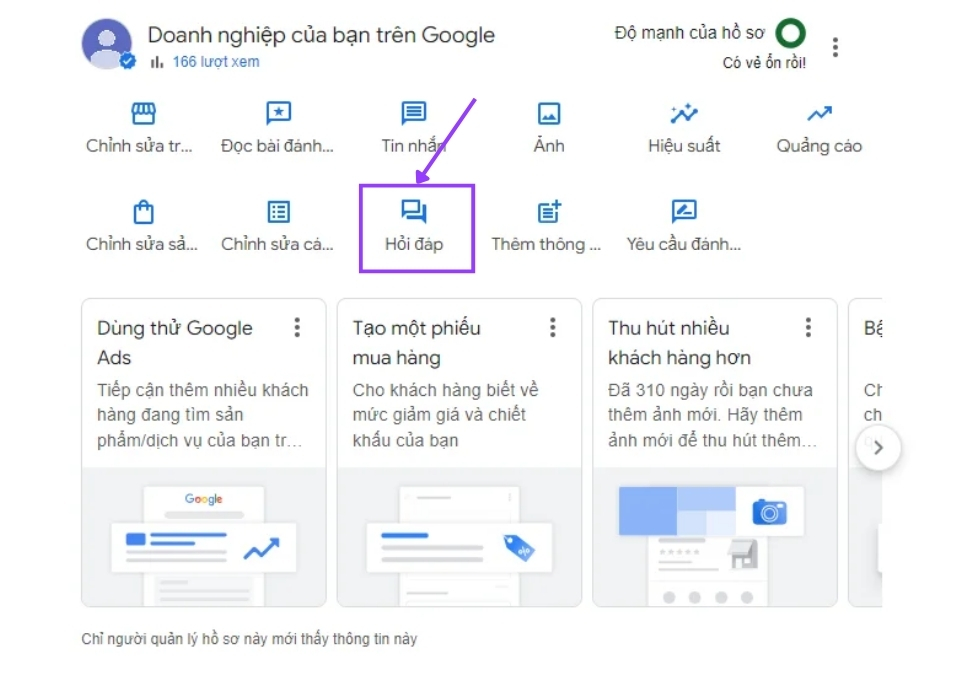Open the overflow menu at top right
Screen dimensions: 976x688
[837, 45]
